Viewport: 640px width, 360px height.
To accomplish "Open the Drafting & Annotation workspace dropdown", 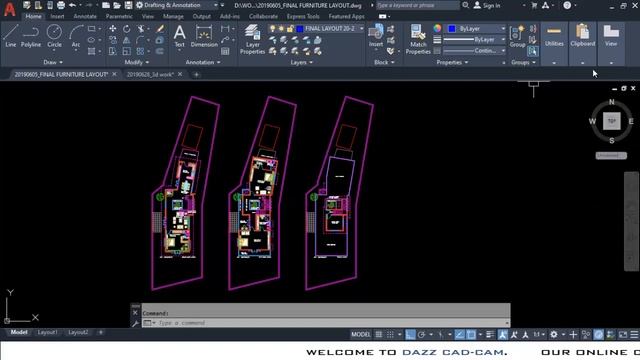I will (216, 5).
